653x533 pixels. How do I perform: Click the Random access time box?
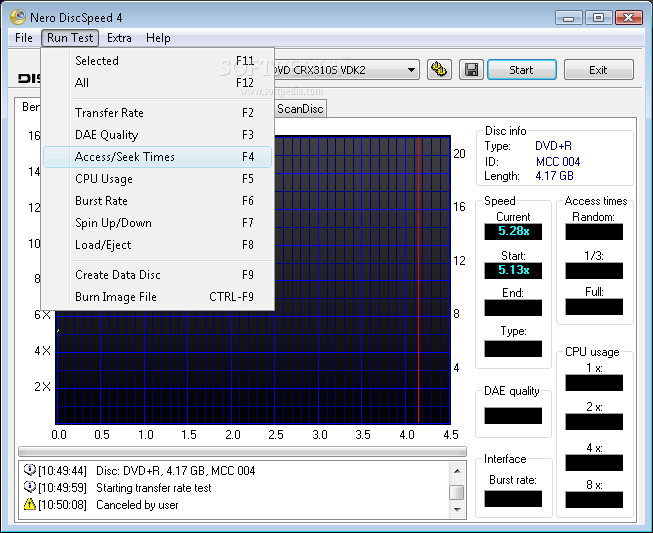tap(594, 232)
